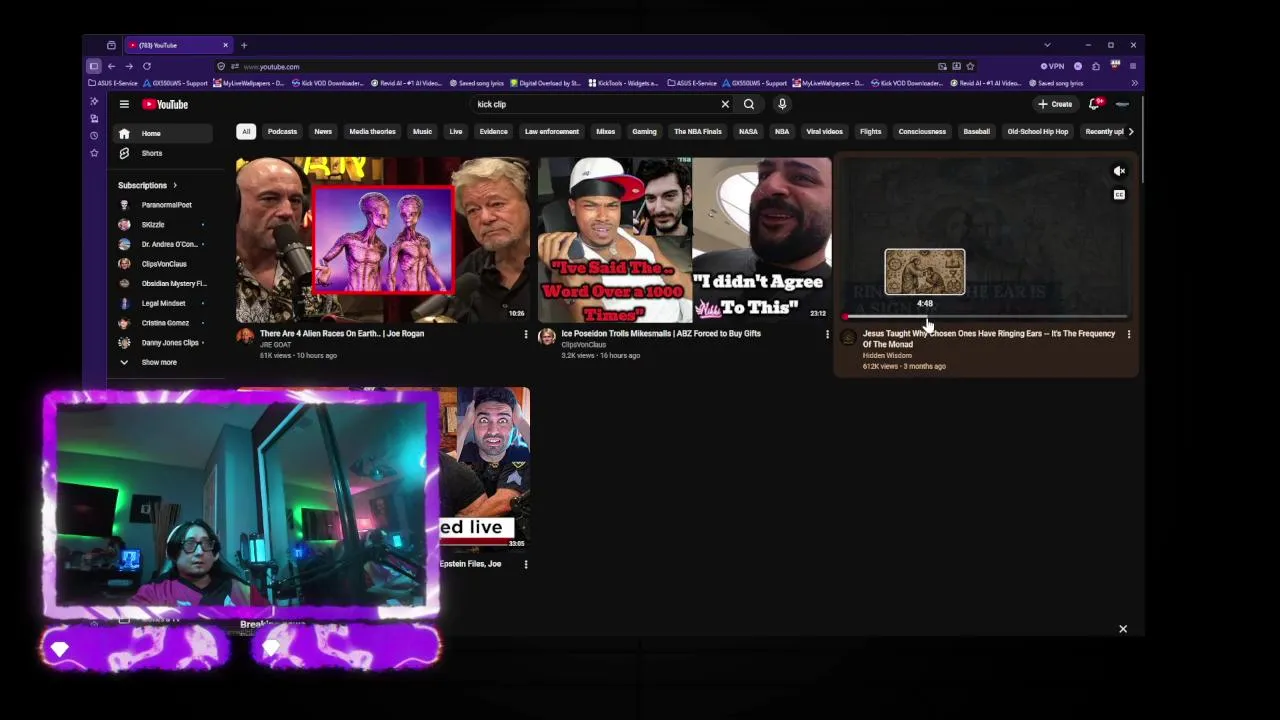Start voice search with microphone

[782, 104]
